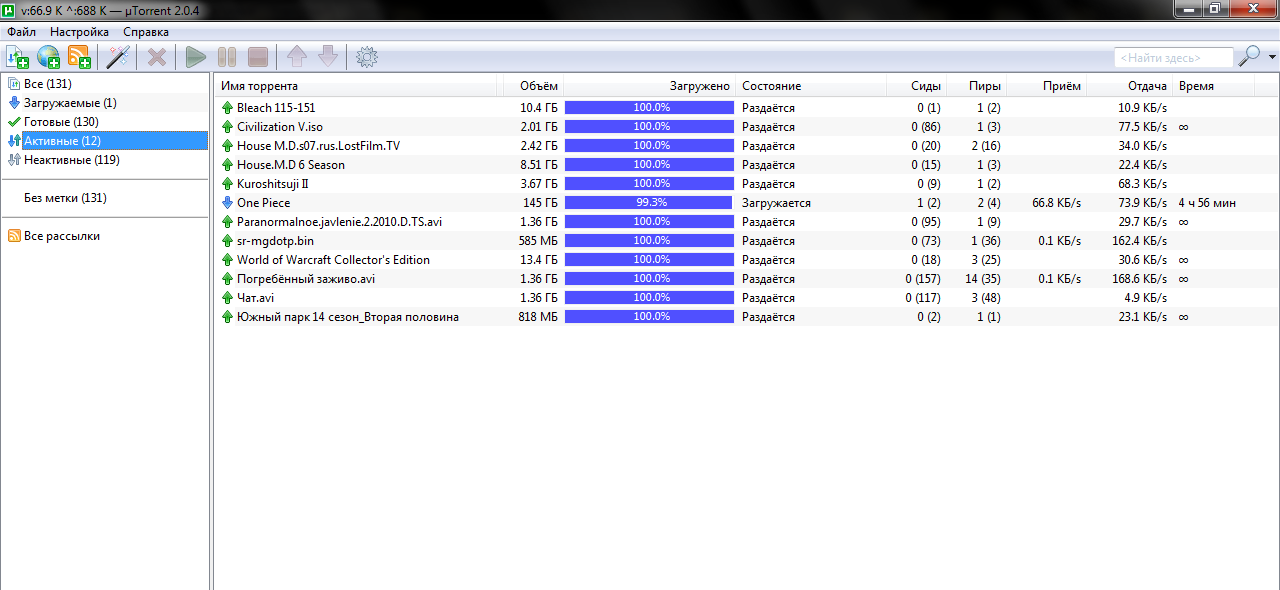Select Южный парк 14 сезон torrent

tap(746, 316)
